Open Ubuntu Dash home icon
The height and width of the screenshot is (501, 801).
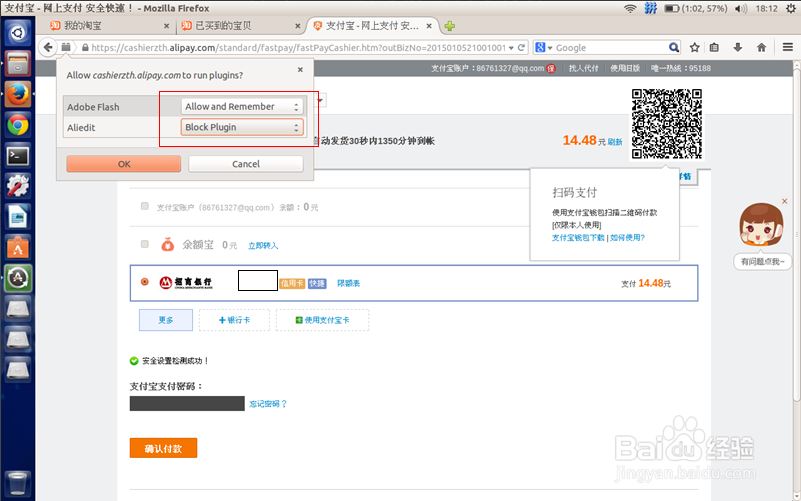(17, 33)
